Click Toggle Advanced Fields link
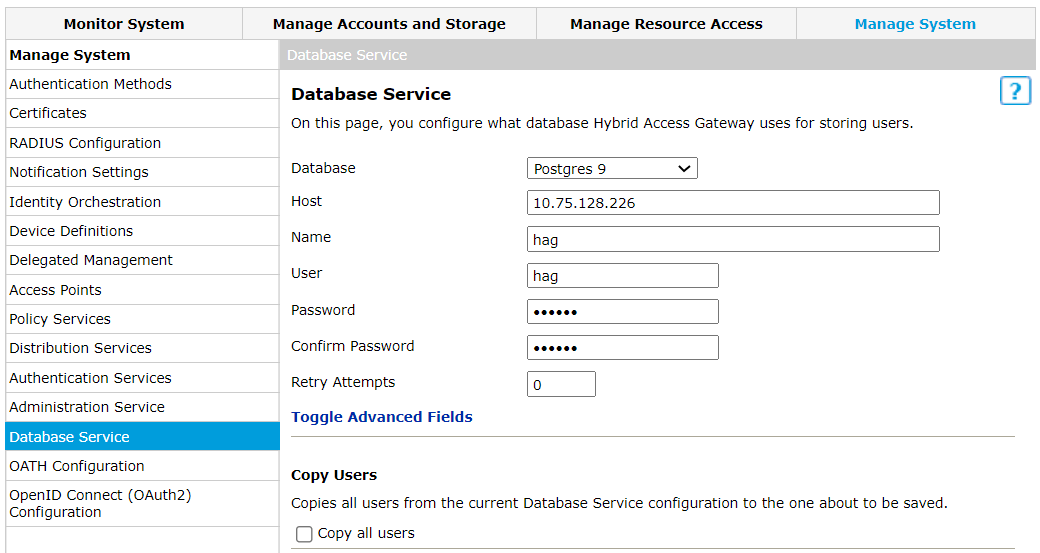This screenshot has width=1040, height=553. pos(381,417)
